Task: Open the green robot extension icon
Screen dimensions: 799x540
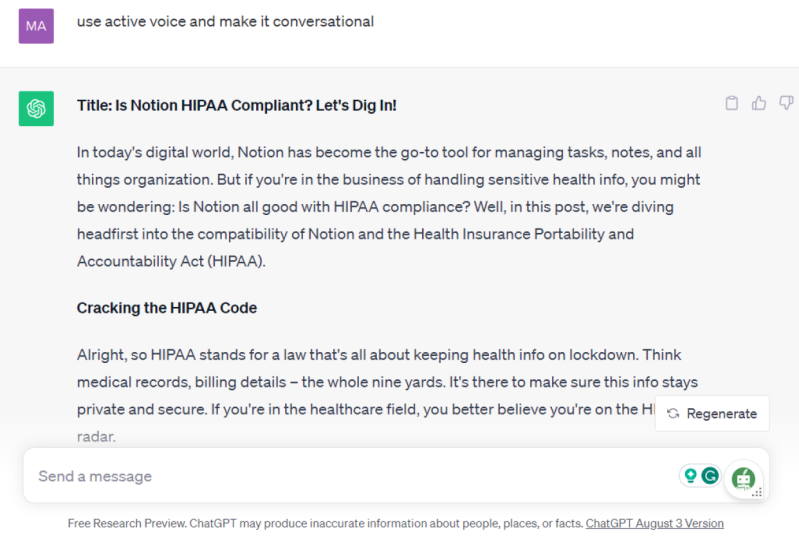Action: 743,479
